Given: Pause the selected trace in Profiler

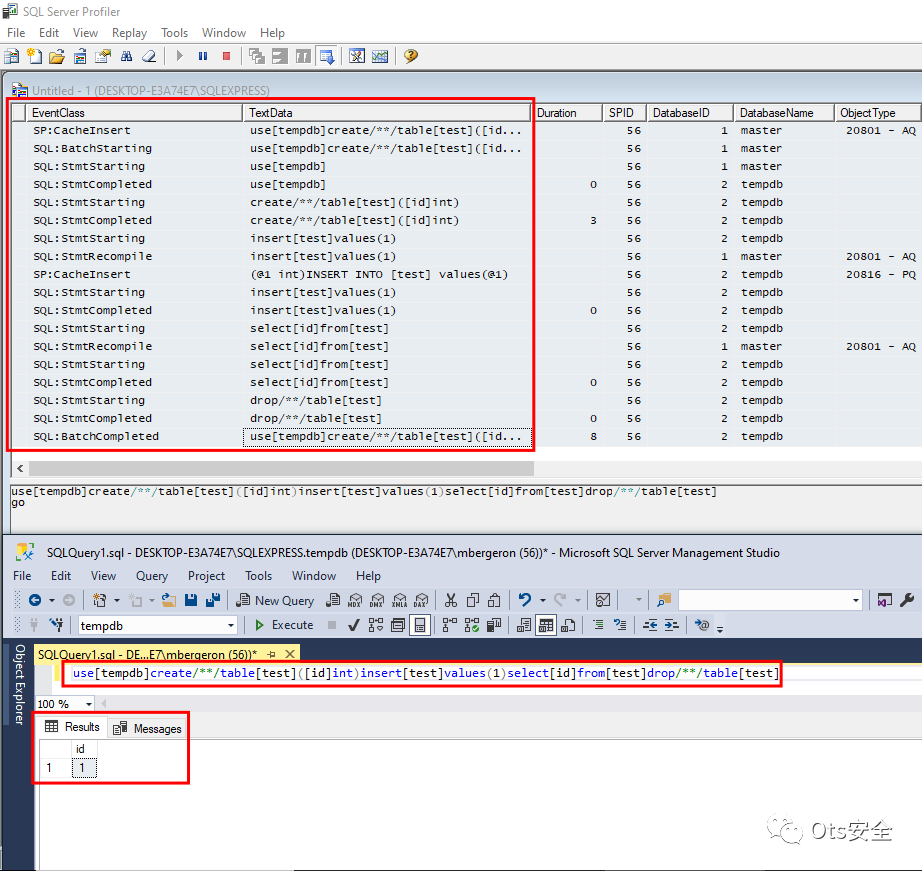Looking at the screenshot, I should point(203,56).
